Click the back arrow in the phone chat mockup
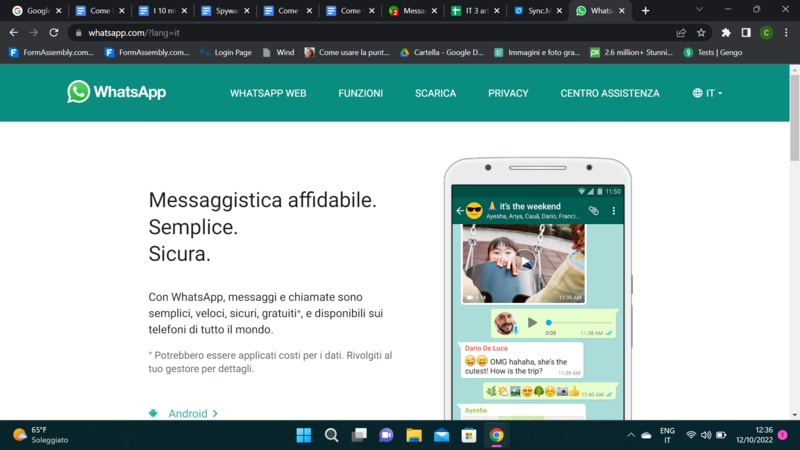The width and height of the screenshot is (800, 450). pos(460,210)
